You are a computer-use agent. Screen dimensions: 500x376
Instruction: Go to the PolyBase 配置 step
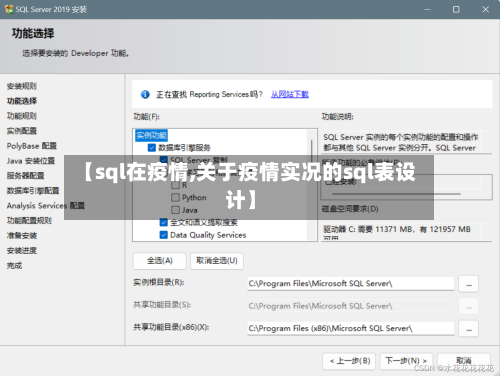click(32, 146)
